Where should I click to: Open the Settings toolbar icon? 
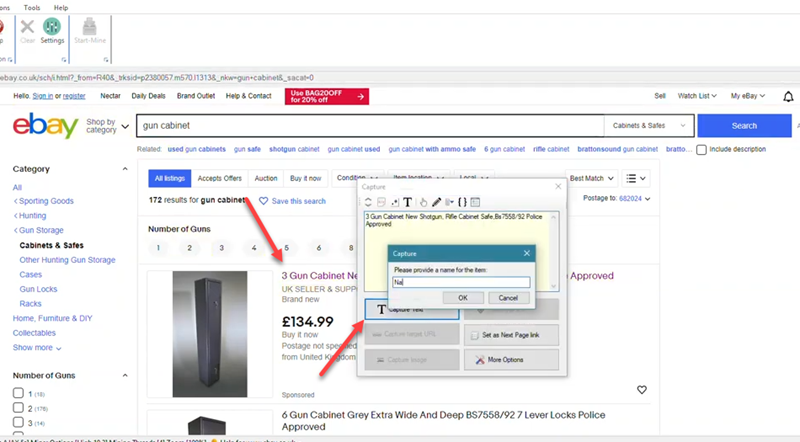click(x=52, y=29)
